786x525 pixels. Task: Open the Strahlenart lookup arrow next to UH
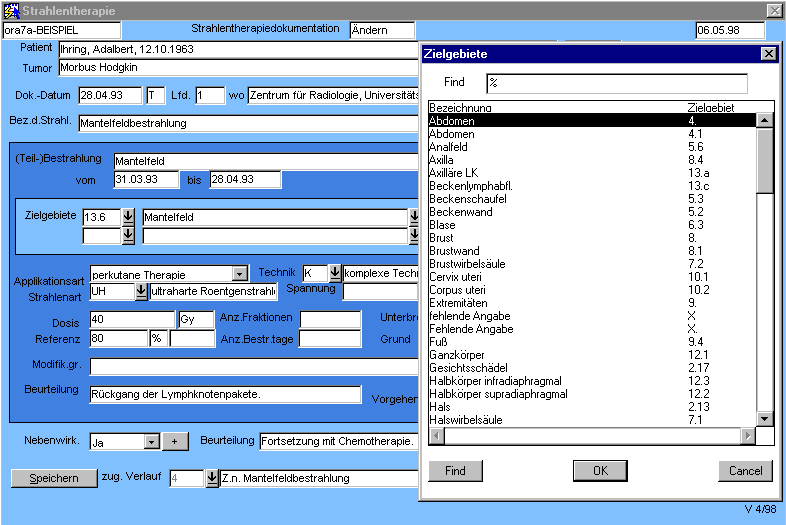pos(141,291)
